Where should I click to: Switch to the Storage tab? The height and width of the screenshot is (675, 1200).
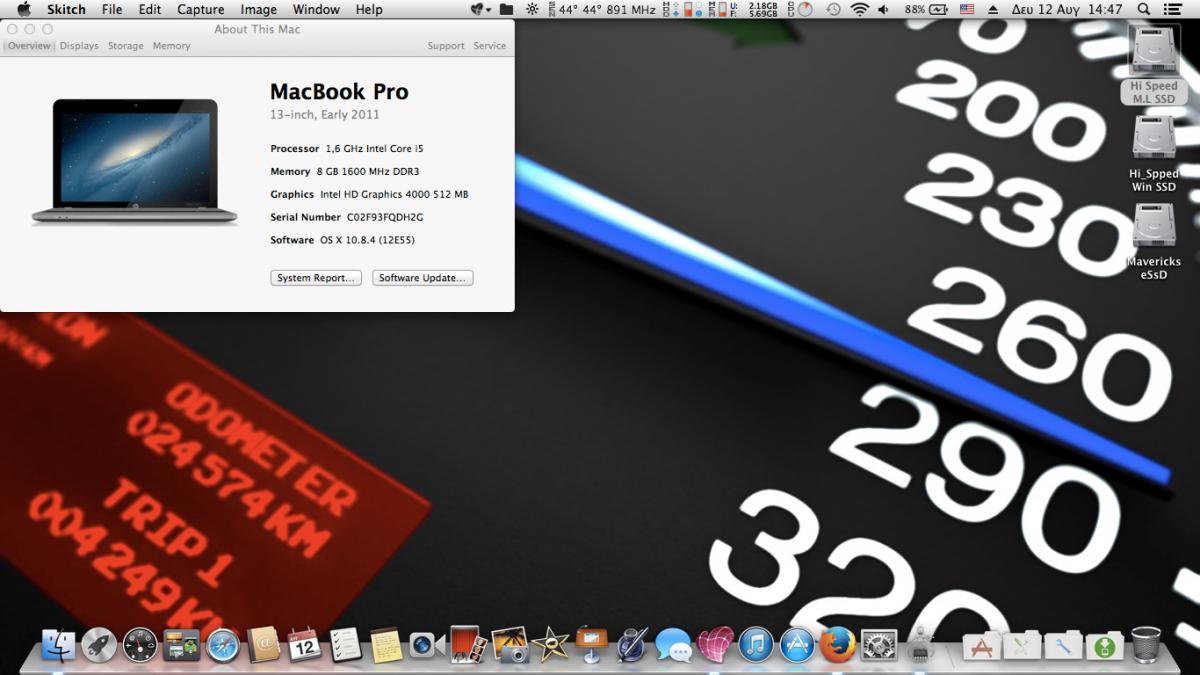coord(126,46)
